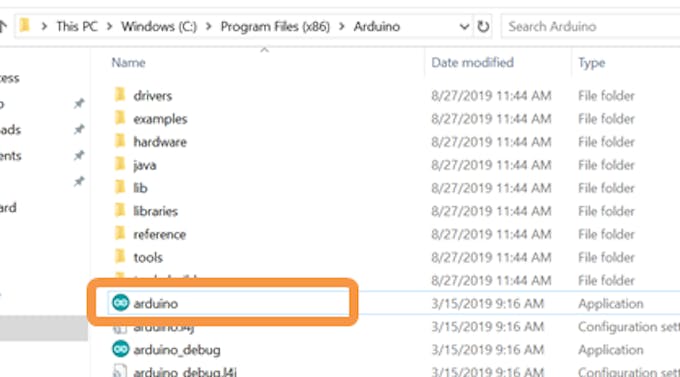Select the 'arduino_debug' file name

point(177,350)
